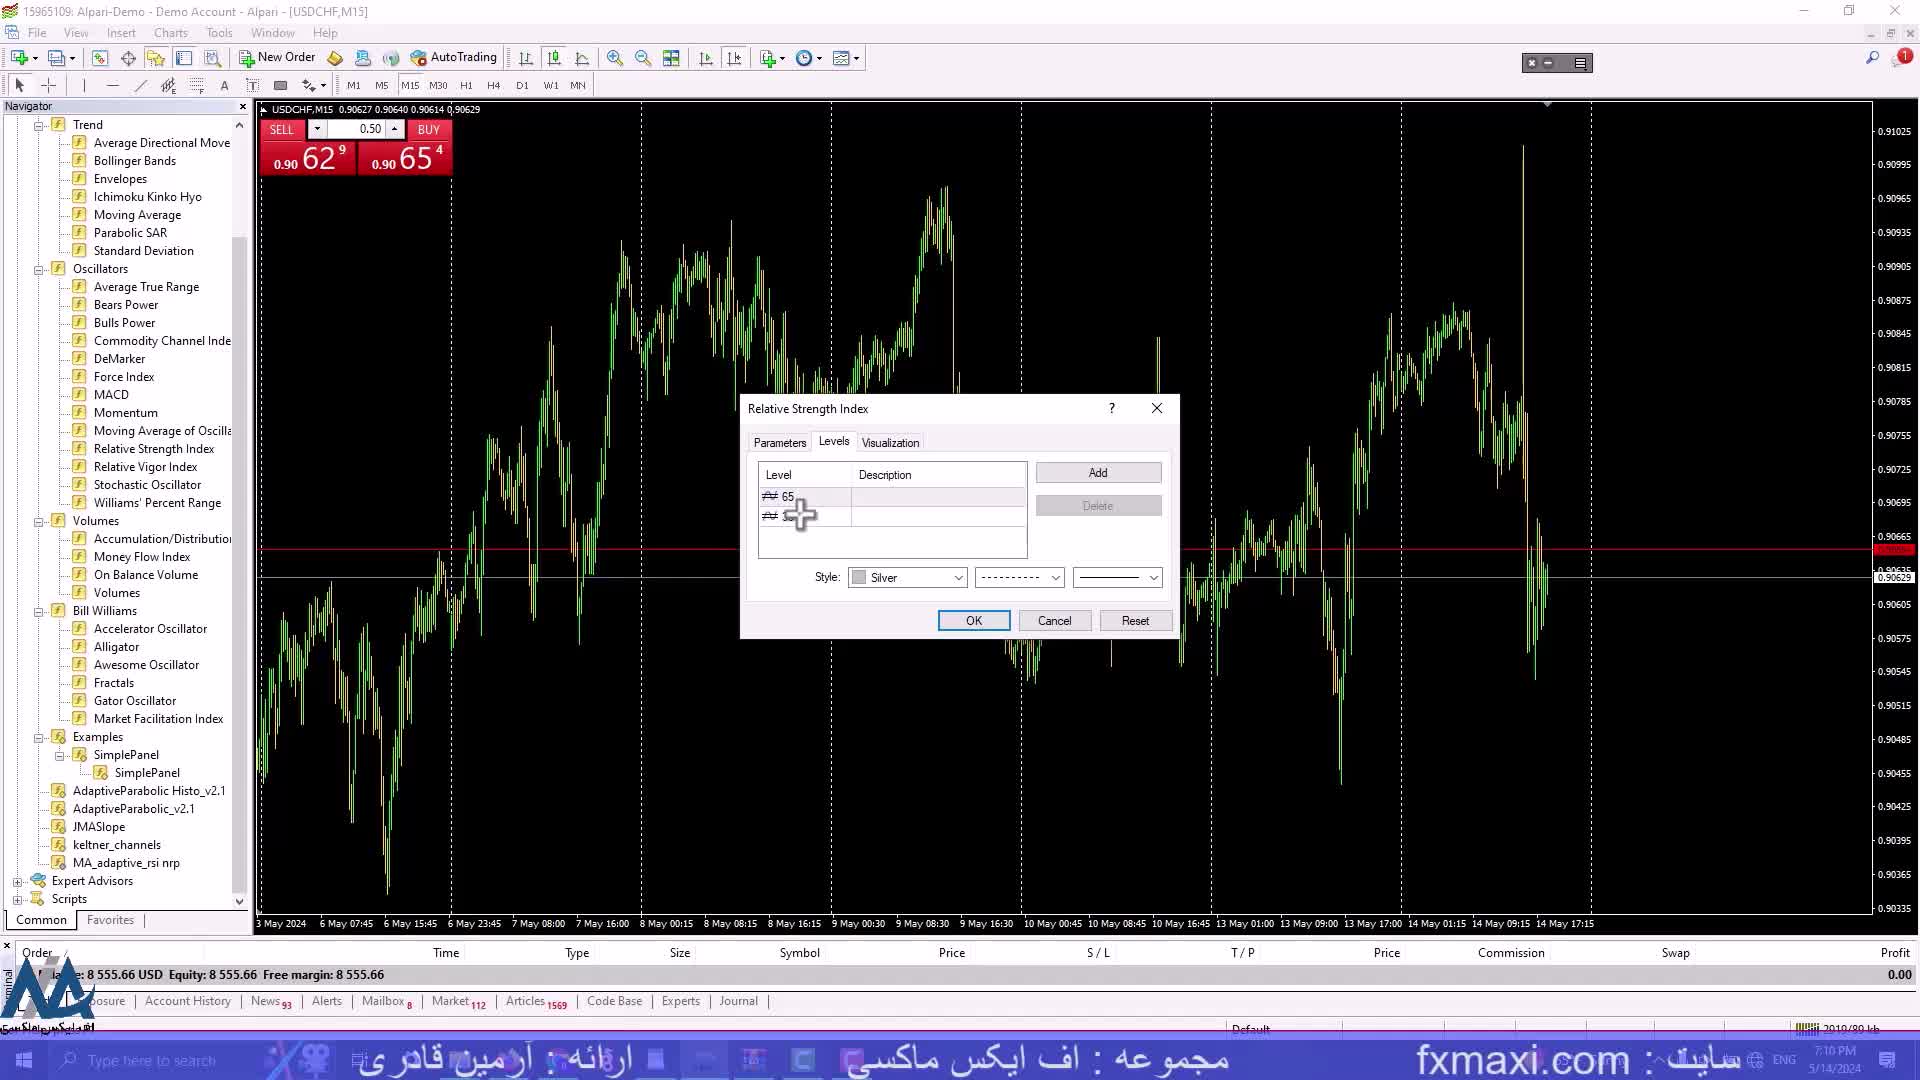Select the draw horizontal line tool
The width and height of the screenshot is (1920, 1080).
(112, 85)
